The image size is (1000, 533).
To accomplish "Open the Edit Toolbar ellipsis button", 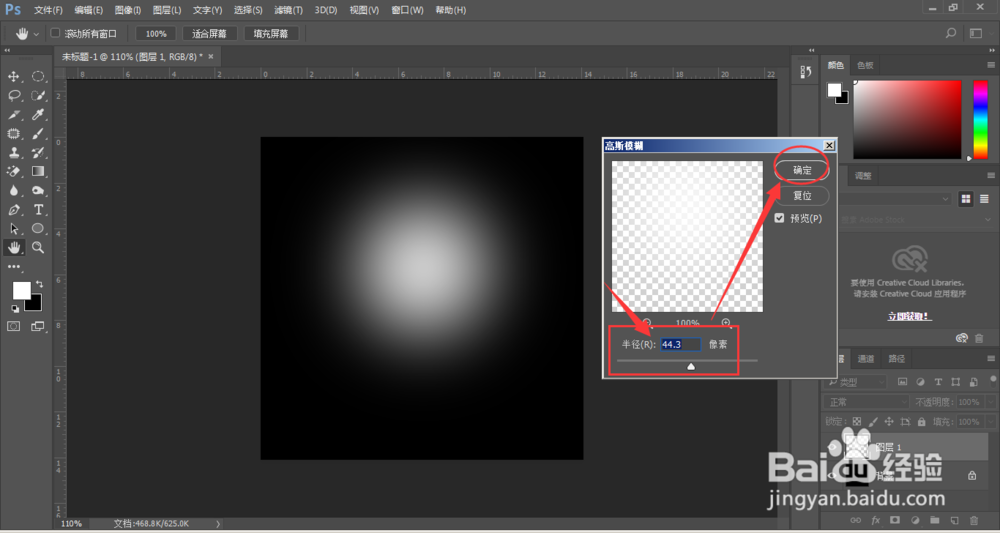I will pyautogui.click(x=13, y=266).
